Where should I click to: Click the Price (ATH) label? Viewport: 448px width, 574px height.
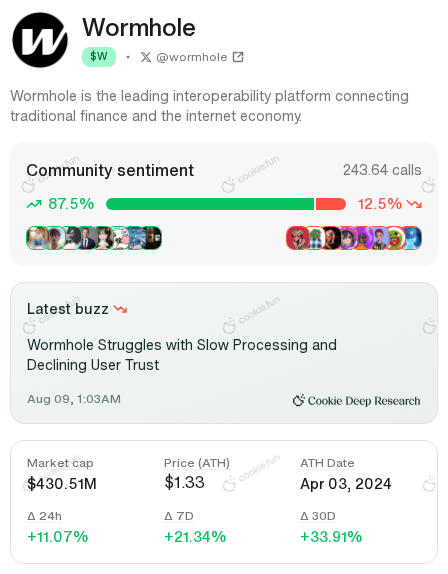pos(197,463)
